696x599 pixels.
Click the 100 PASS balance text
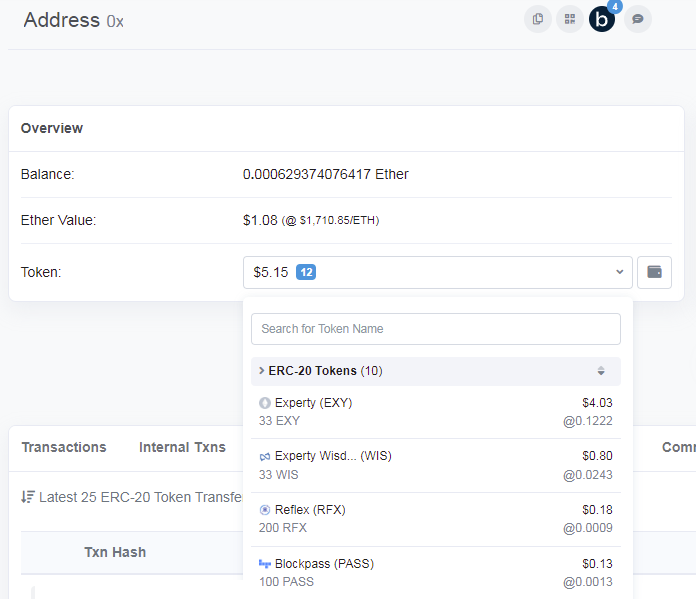(286, 582)
